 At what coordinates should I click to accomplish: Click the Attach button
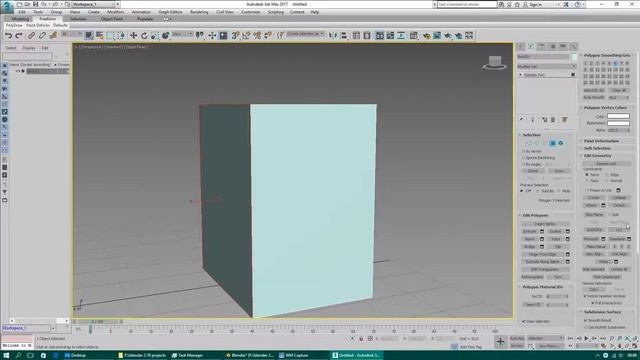tap(592, 205)
